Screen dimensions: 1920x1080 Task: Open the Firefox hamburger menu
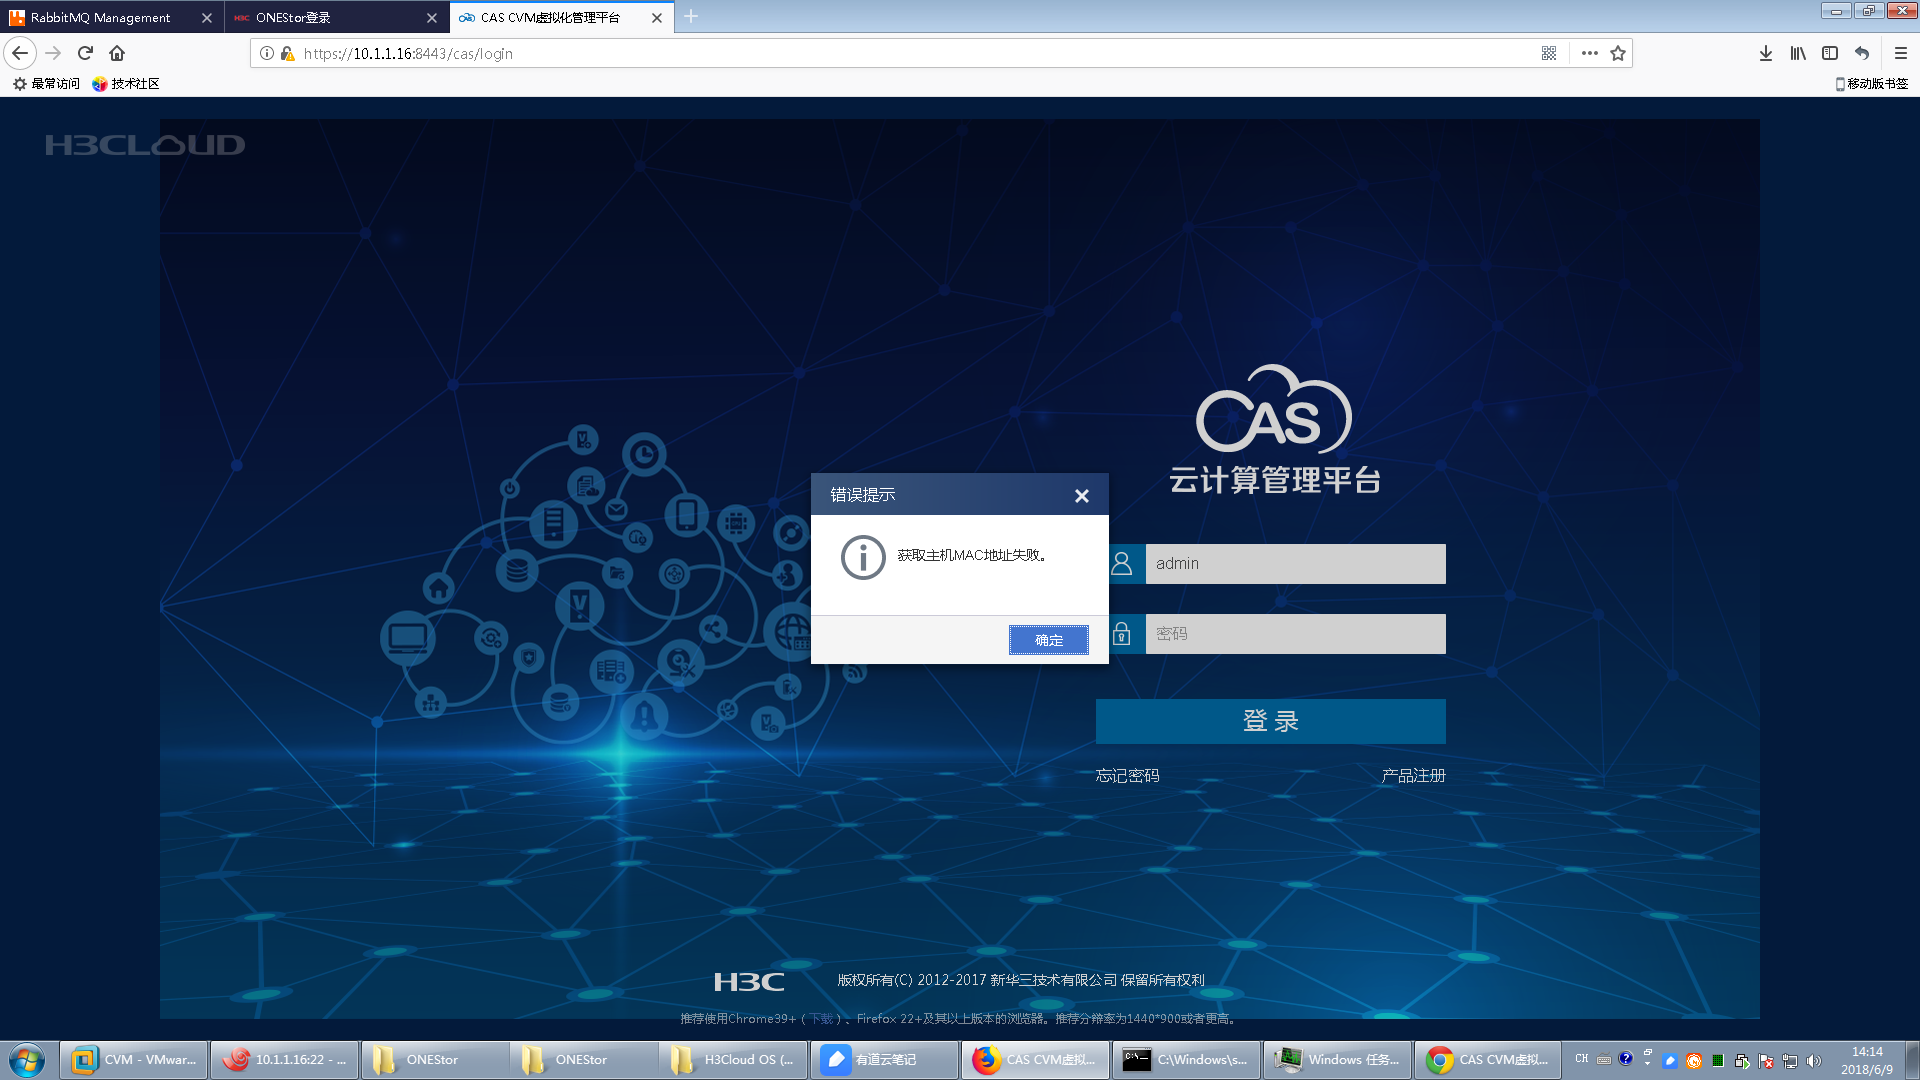(1901, 53)
